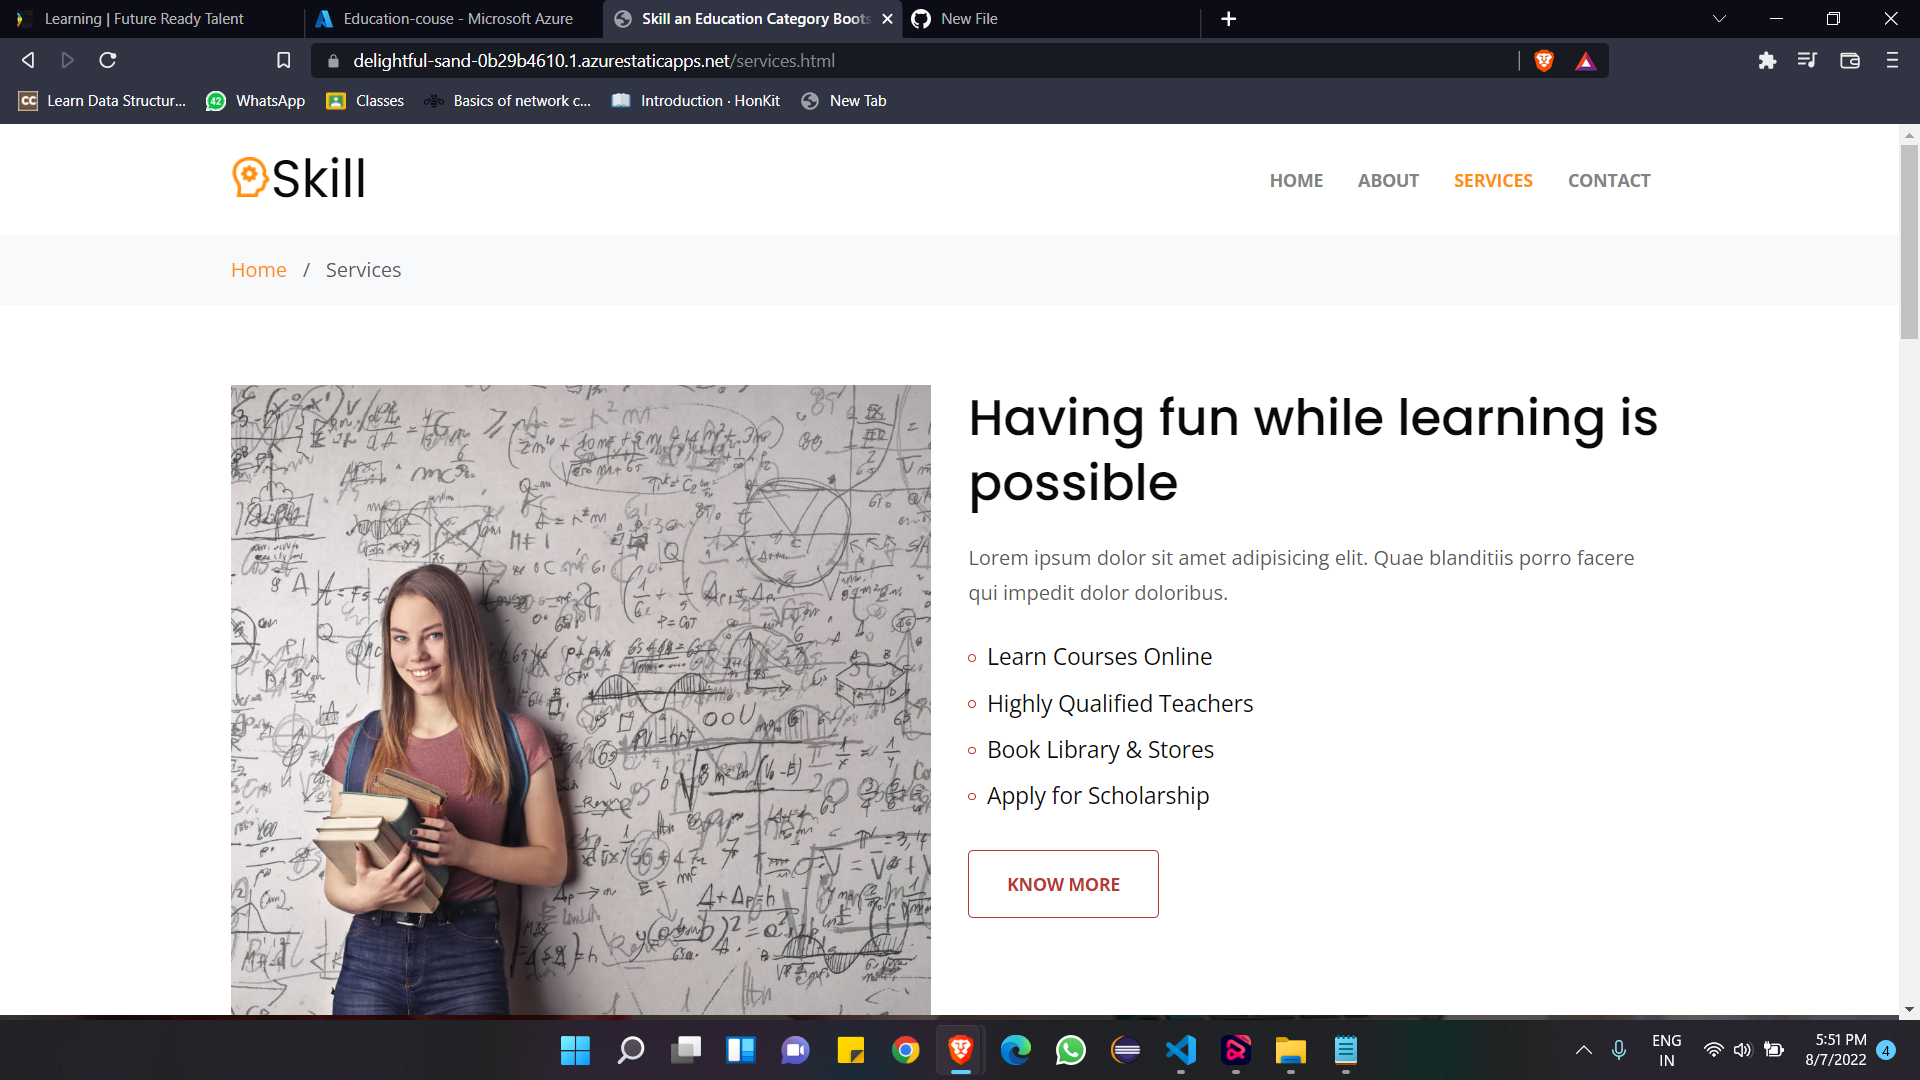Open the Brave wallet icon
This screenshot has height=1080, width=1920.
coord(1850,61)
